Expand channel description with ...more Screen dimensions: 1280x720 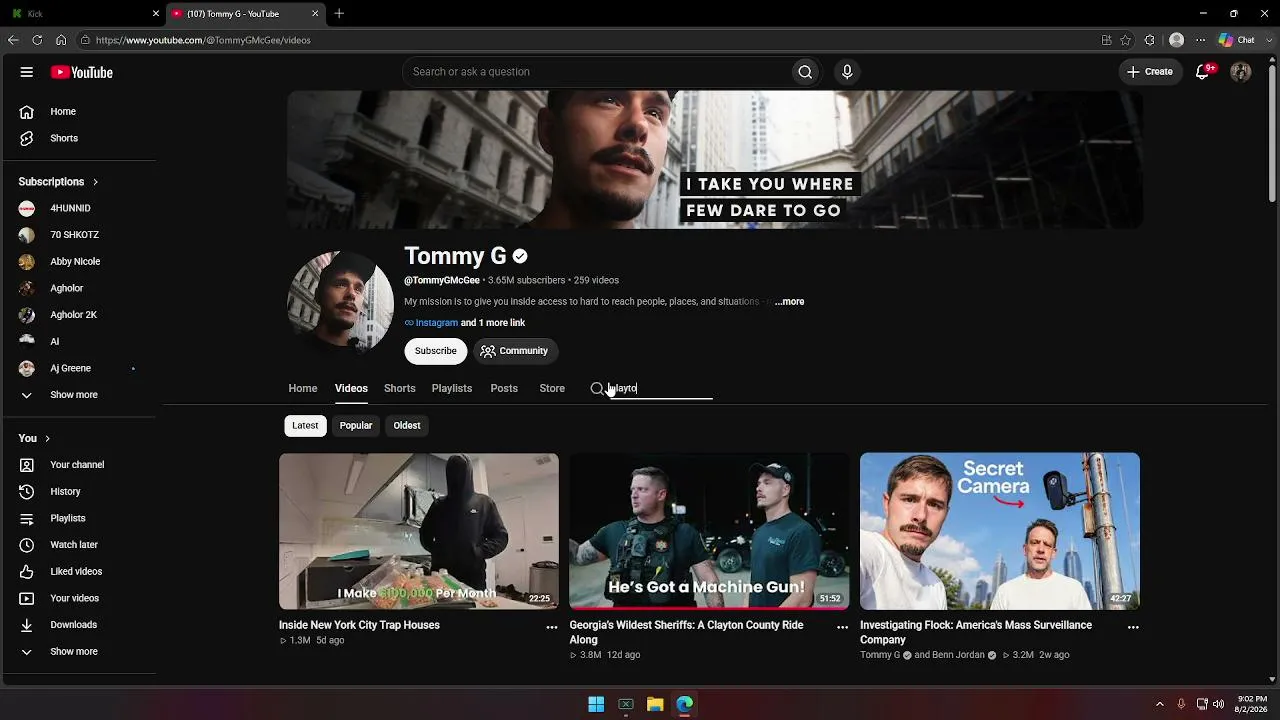point(789,302)
